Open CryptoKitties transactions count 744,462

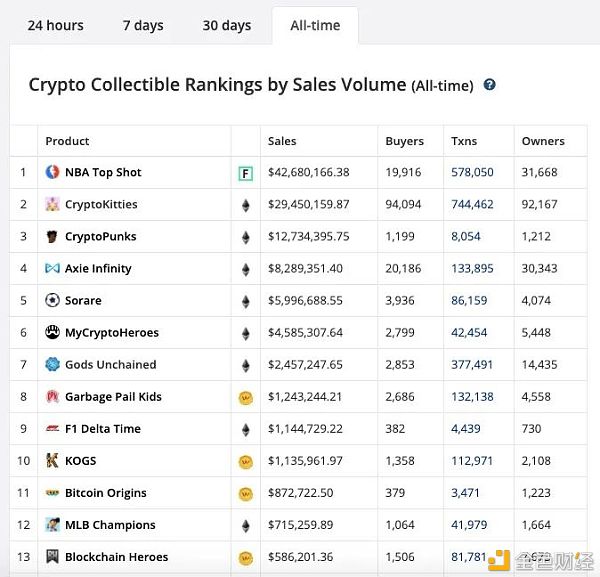(472, 204)
